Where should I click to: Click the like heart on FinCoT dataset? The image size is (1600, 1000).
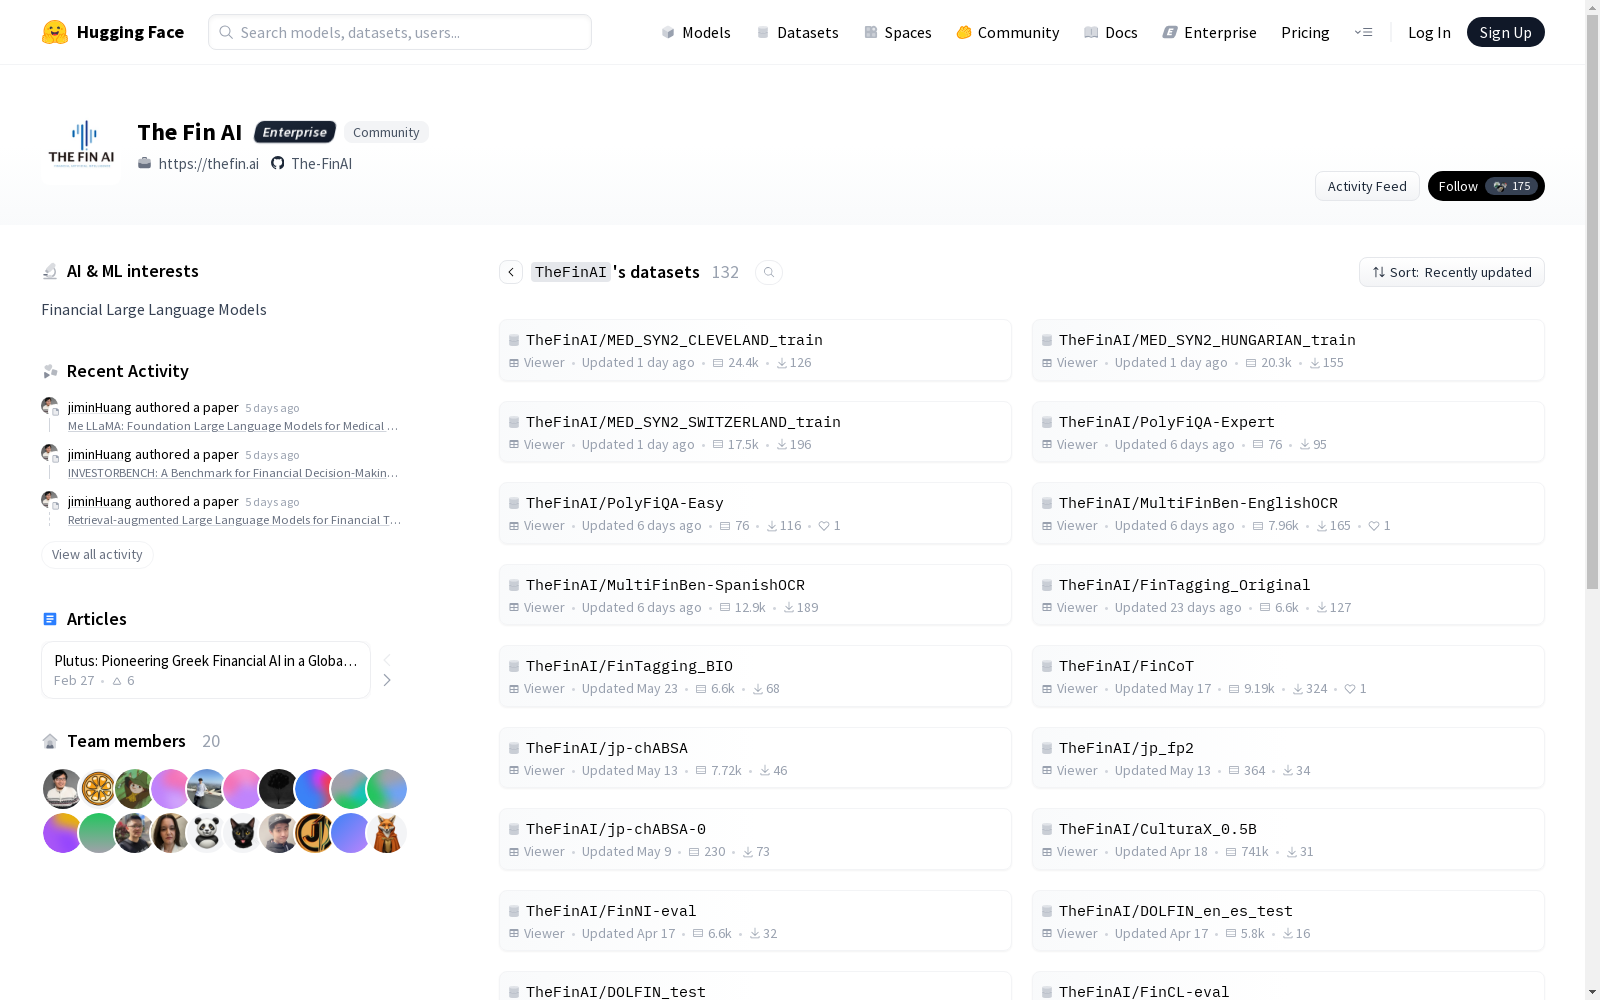1350,689
